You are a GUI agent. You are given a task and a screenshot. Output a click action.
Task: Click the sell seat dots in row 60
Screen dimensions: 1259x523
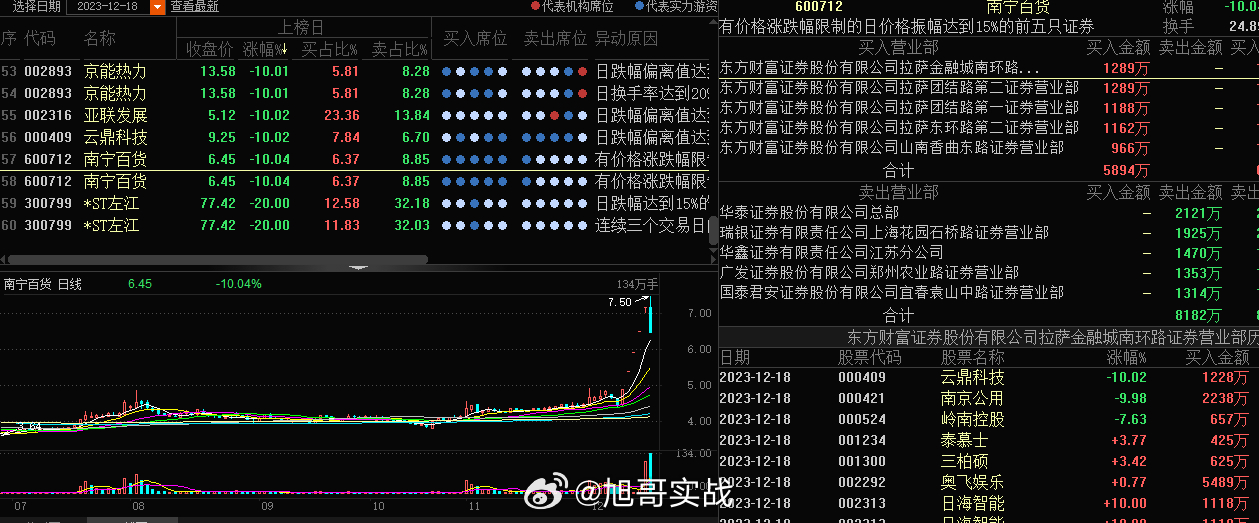click(555, 225)
